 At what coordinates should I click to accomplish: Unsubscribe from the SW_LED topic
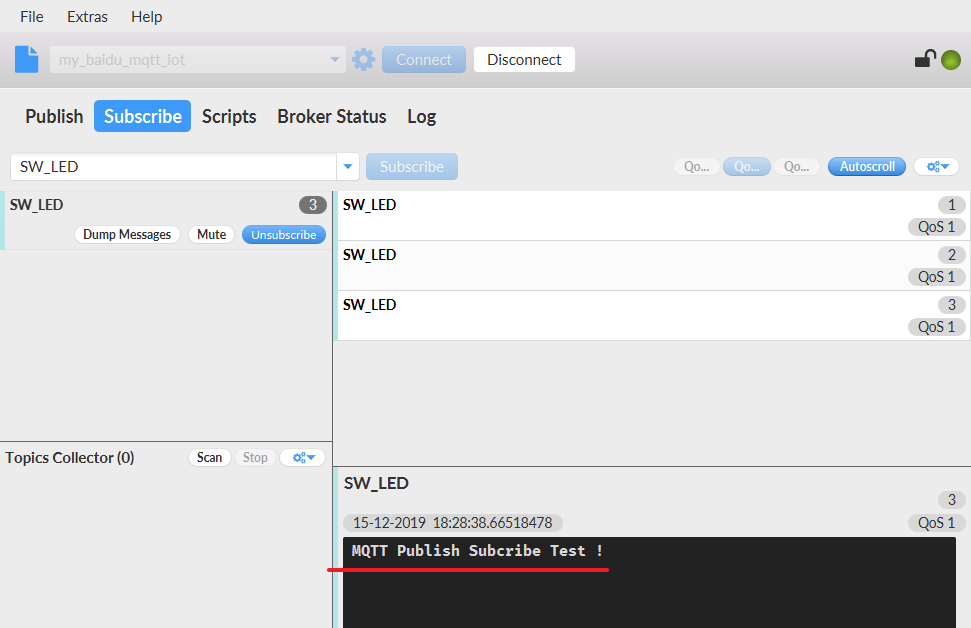tap(284, 235)
